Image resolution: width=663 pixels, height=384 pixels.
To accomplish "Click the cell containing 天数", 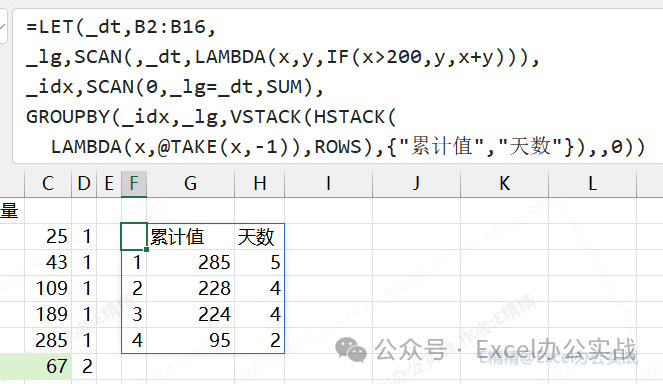I will (260, 237).
